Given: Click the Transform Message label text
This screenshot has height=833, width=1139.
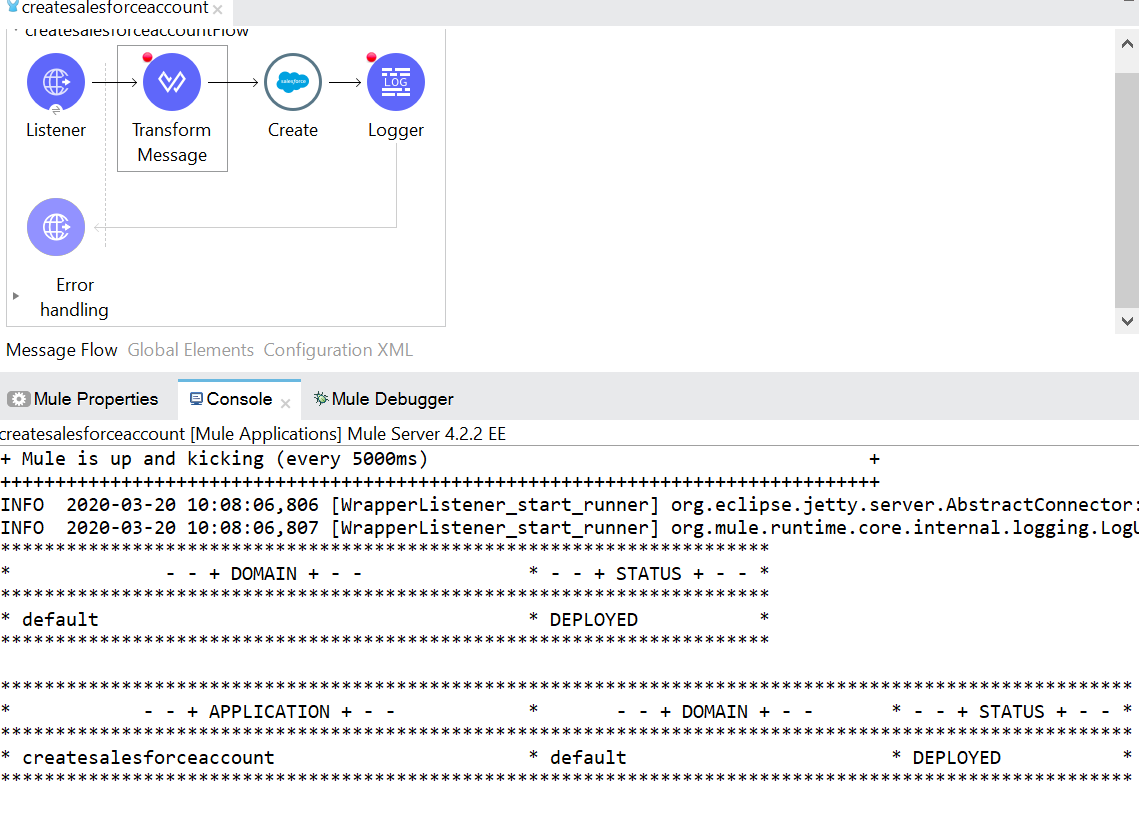Looking at the screenshot, I should [172, 142].
